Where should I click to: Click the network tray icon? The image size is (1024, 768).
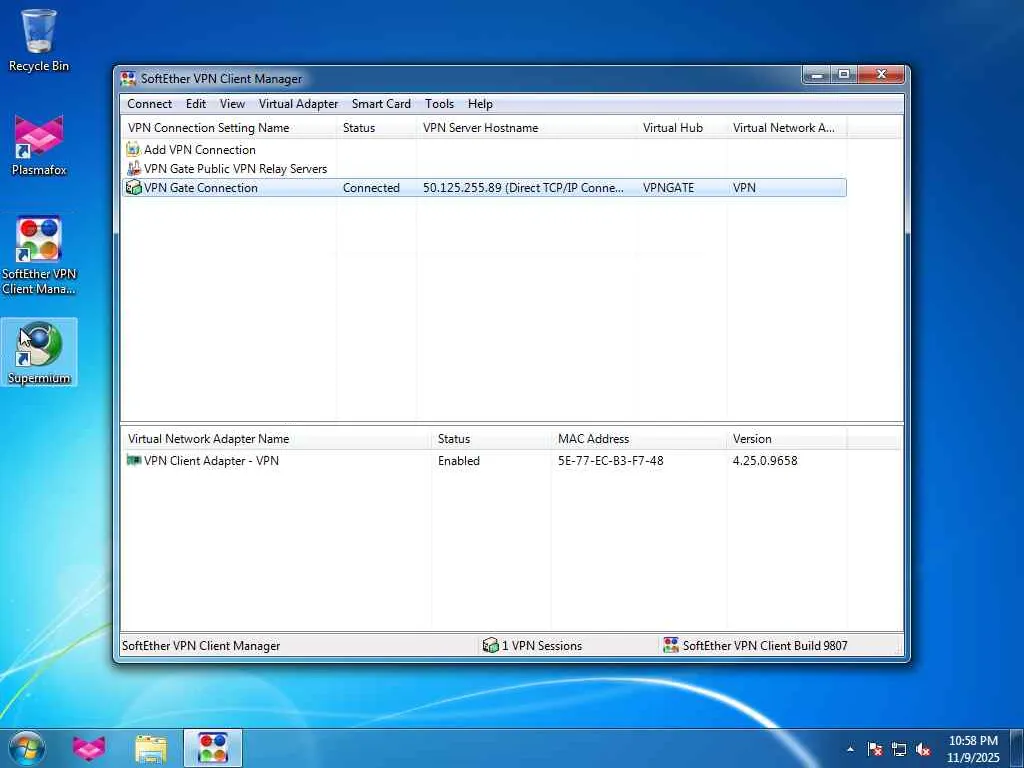click(x=899, y=749)
